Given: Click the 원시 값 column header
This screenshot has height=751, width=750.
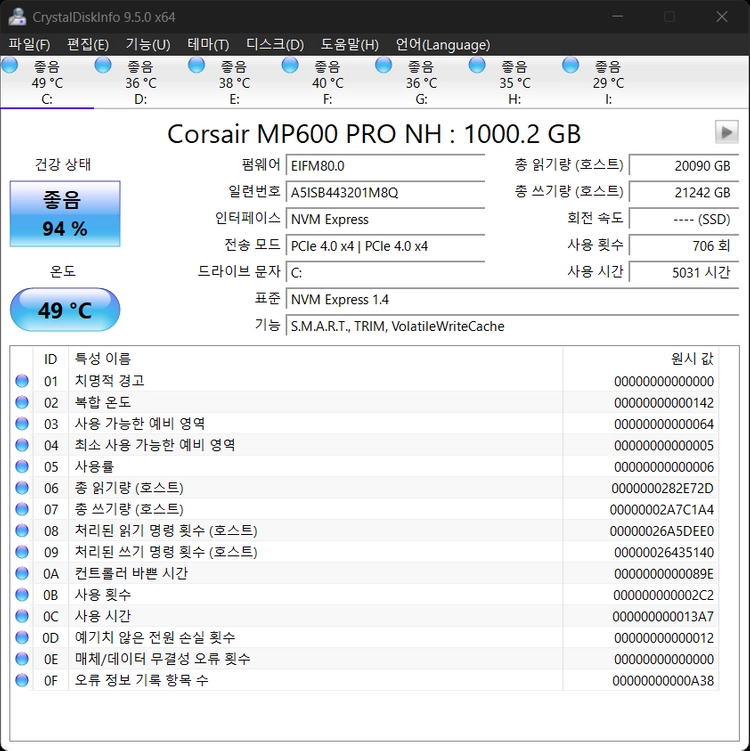Looking at the screenshot, I should (x=641, y=359).
